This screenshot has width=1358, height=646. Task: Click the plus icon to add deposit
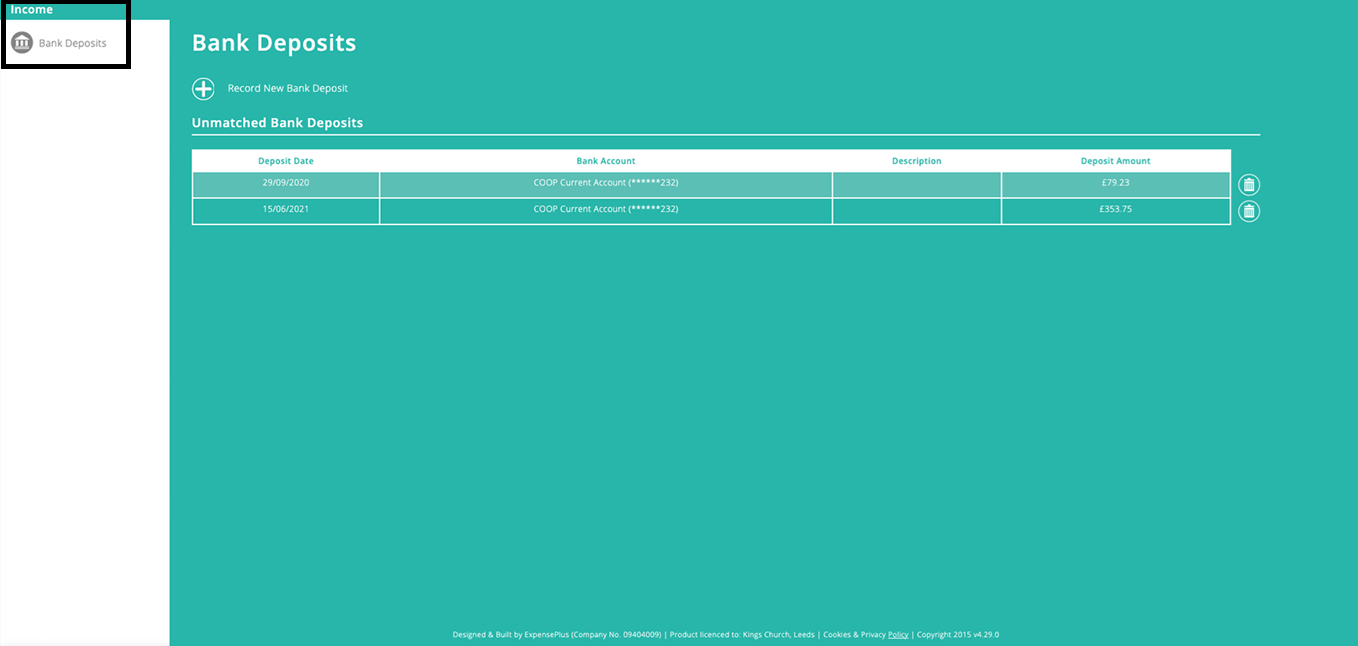[x=203, y=89]
